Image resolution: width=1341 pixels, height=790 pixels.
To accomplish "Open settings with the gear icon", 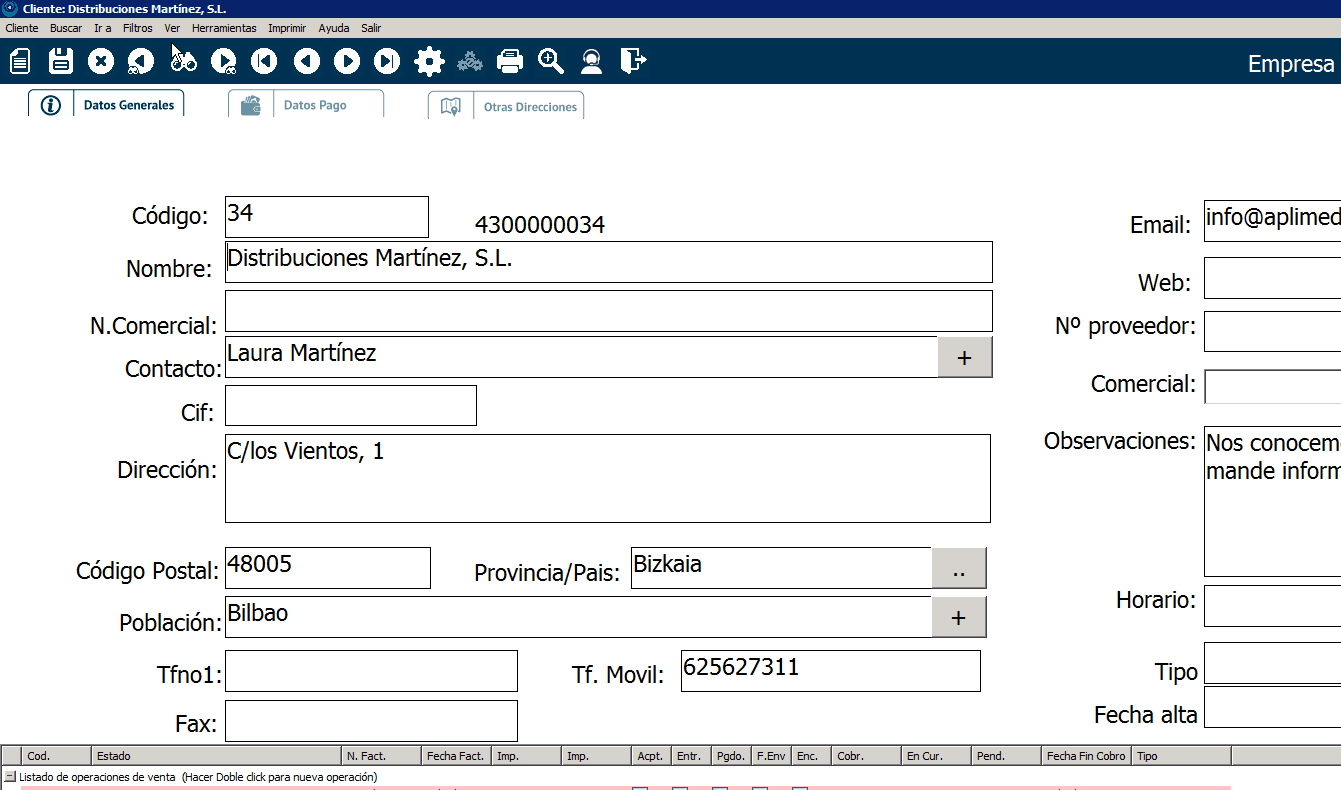I will (x=429, y=62).
